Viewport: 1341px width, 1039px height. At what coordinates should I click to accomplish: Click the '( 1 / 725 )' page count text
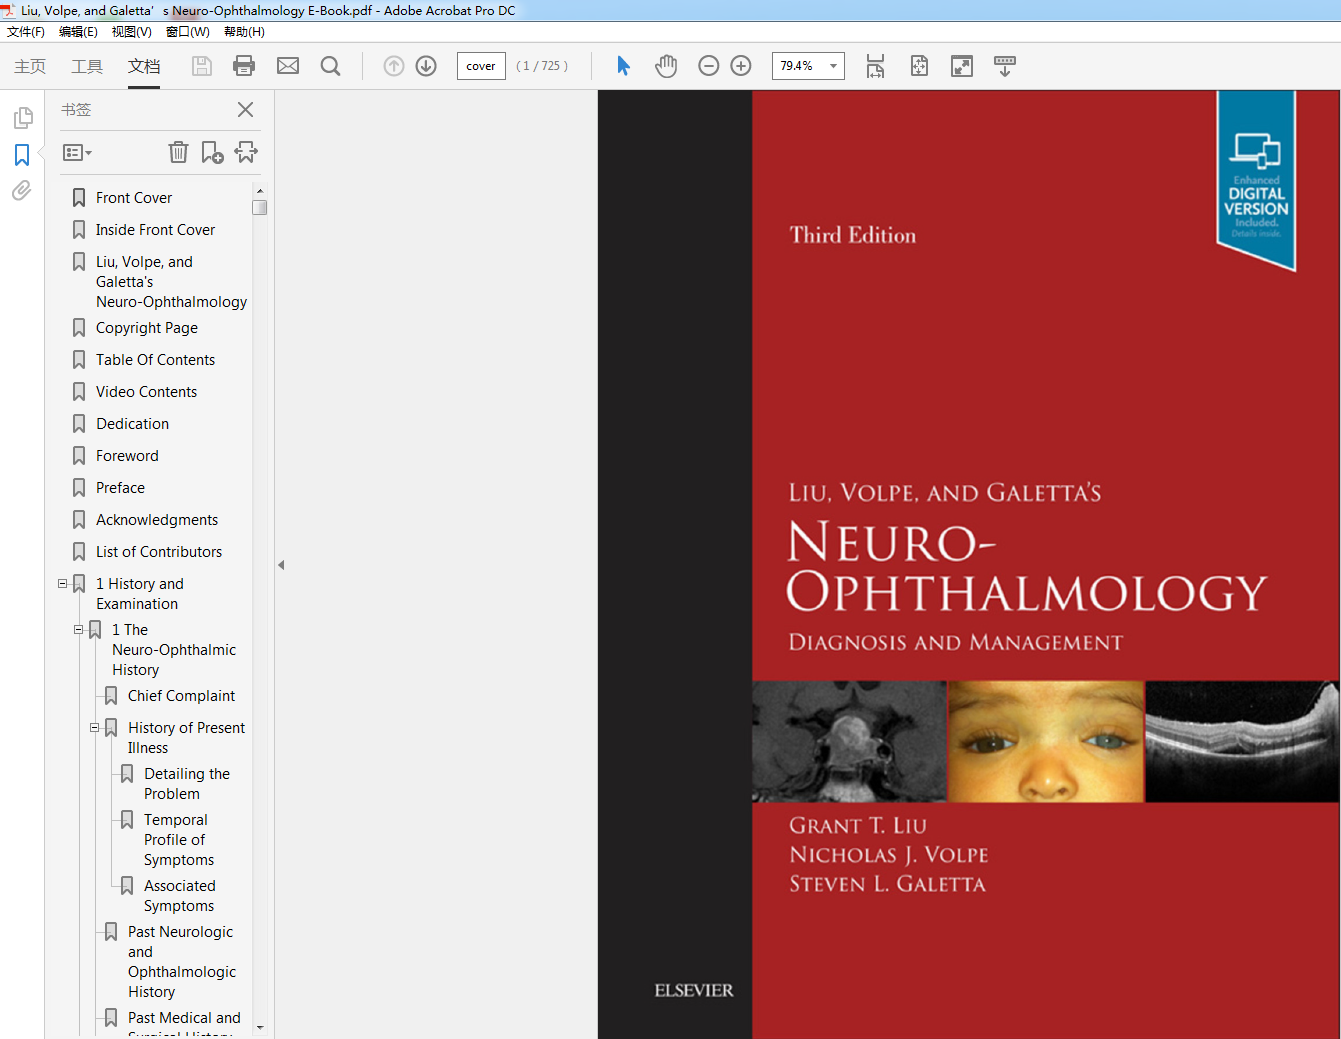click(542, 66)
